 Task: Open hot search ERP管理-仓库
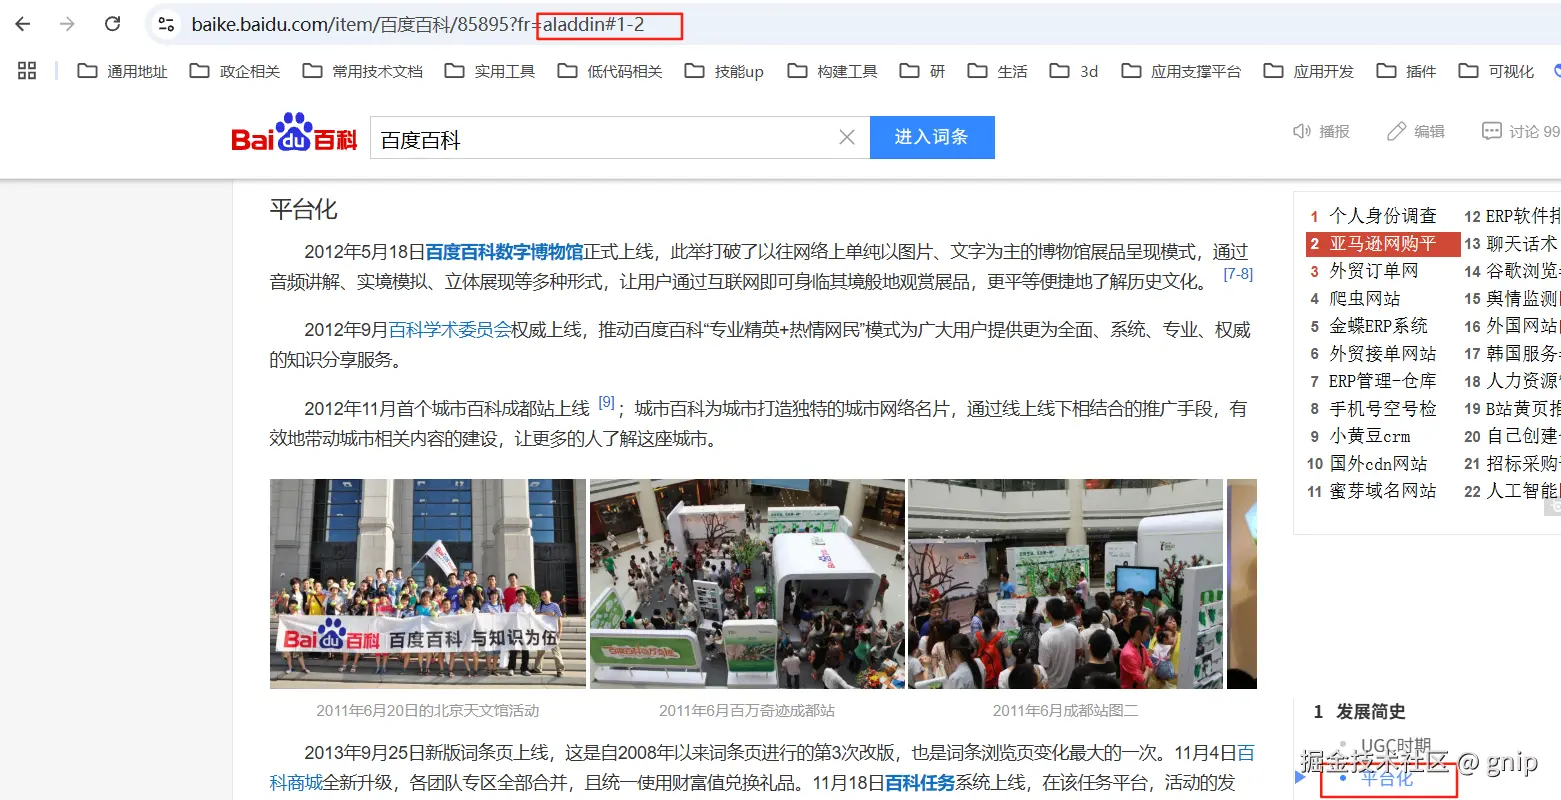(x=1383, y=381)
